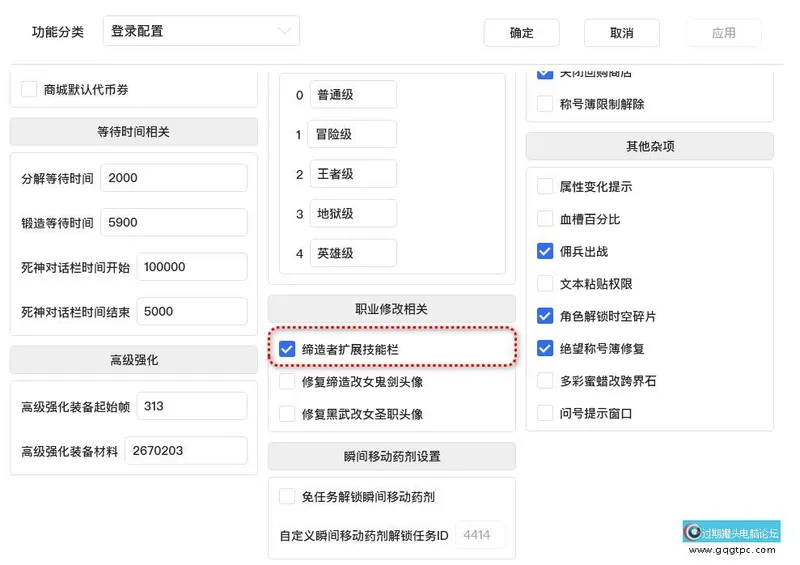Enable 文本粘贴权限 checkbox
800x565 pixels.
(545, 284)
